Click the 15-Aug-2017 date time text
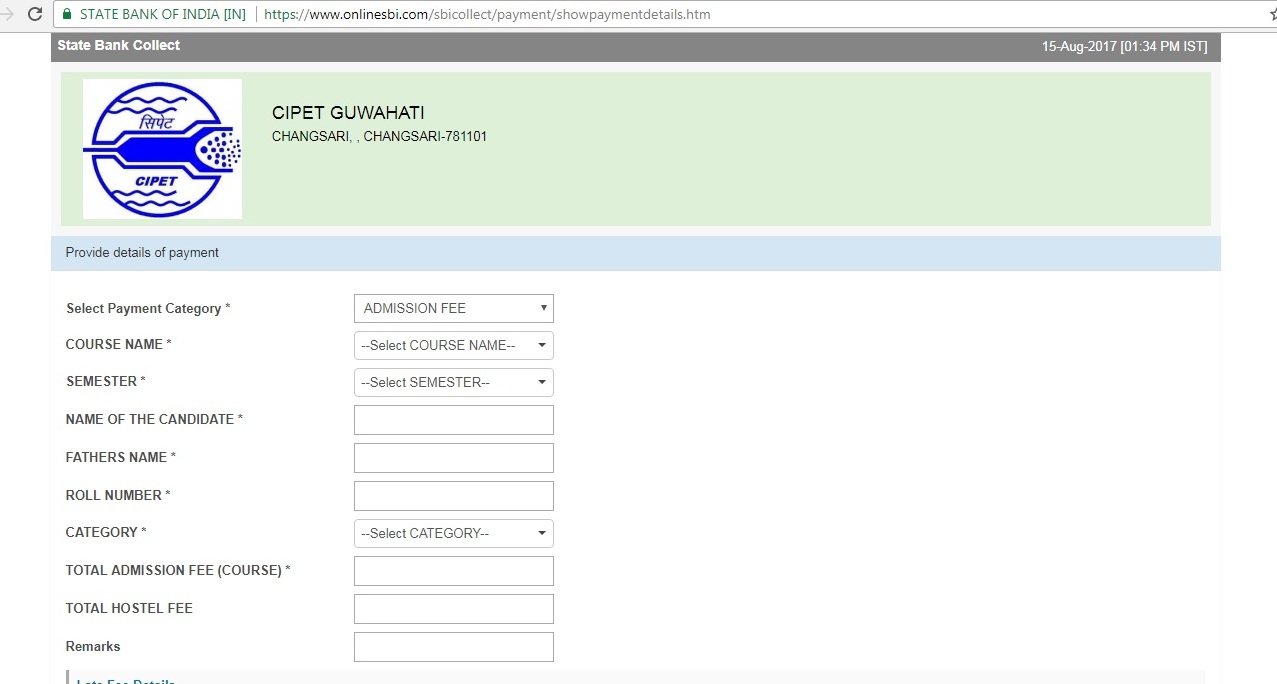 point(1124,46)
